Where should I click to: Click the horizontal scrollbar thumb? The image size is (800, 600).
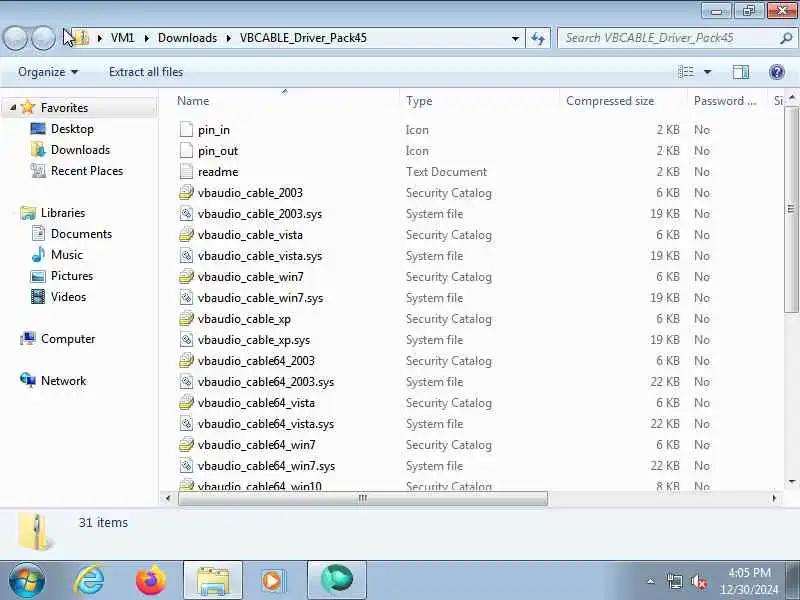[x=363, y=498]
